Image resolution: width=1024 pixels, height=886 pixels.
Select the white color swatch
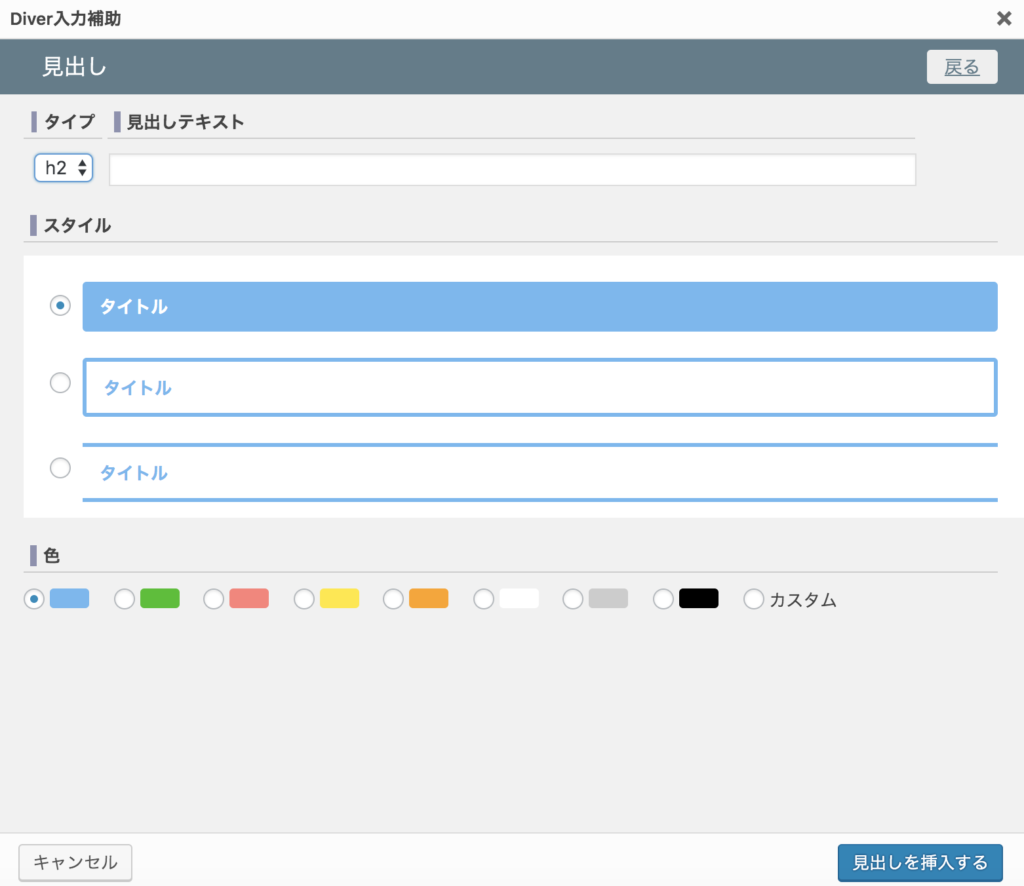(518, 599)
